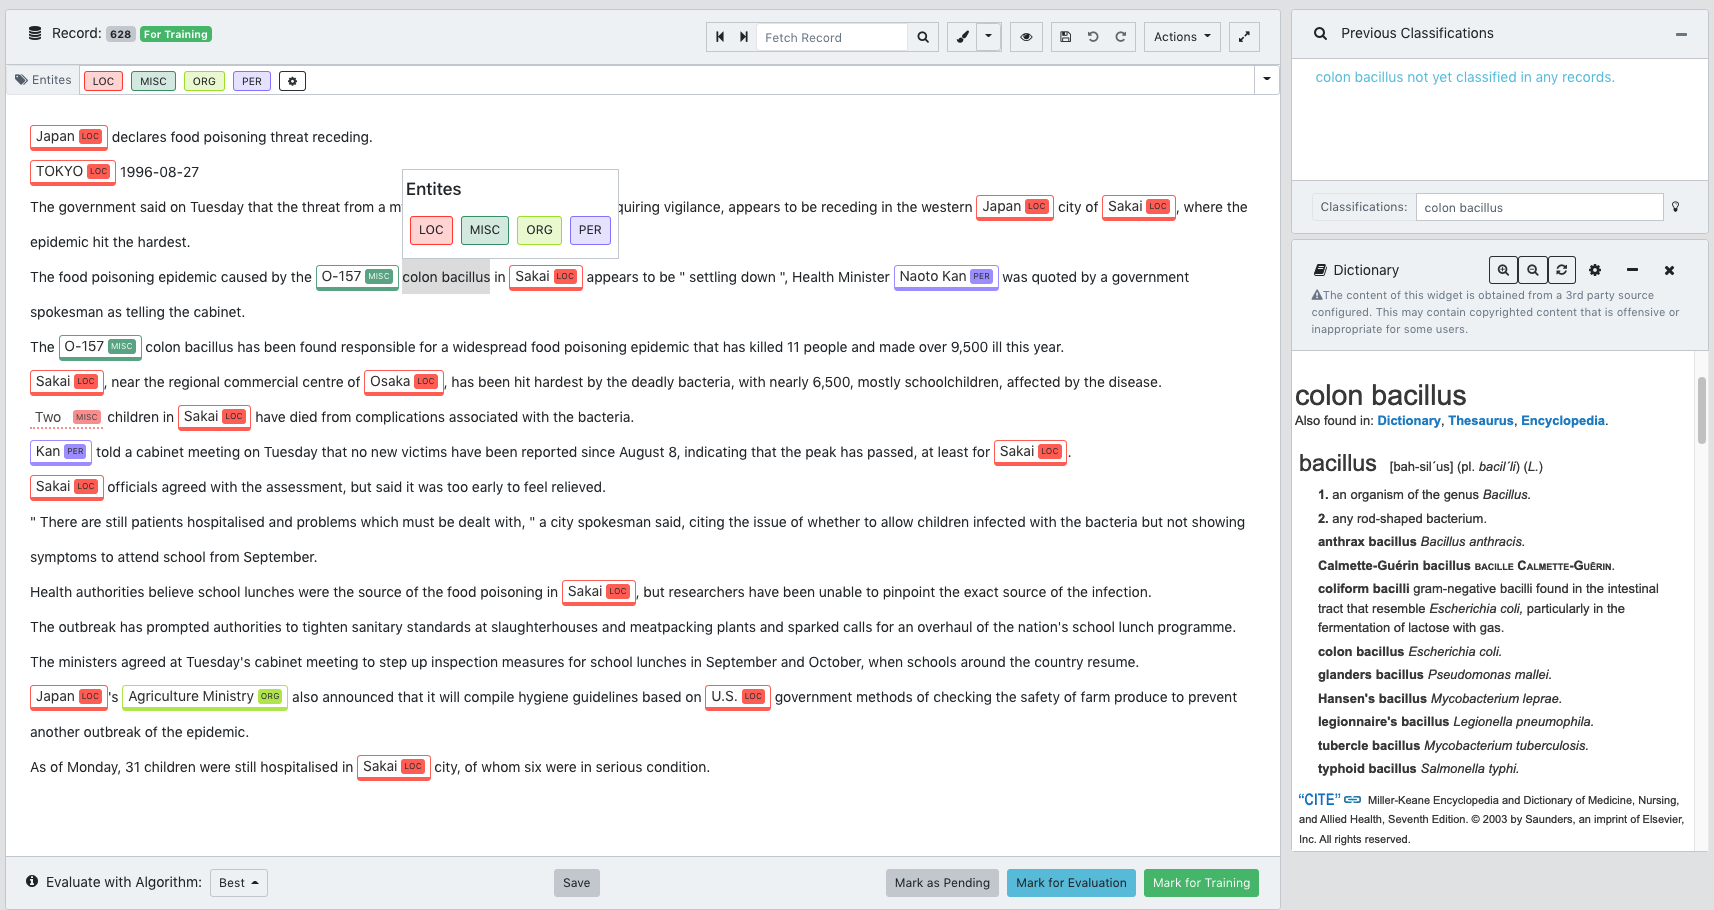Screen dimensions: 1714x910
Task: Redo the last change
Action: pos(1120,36)
